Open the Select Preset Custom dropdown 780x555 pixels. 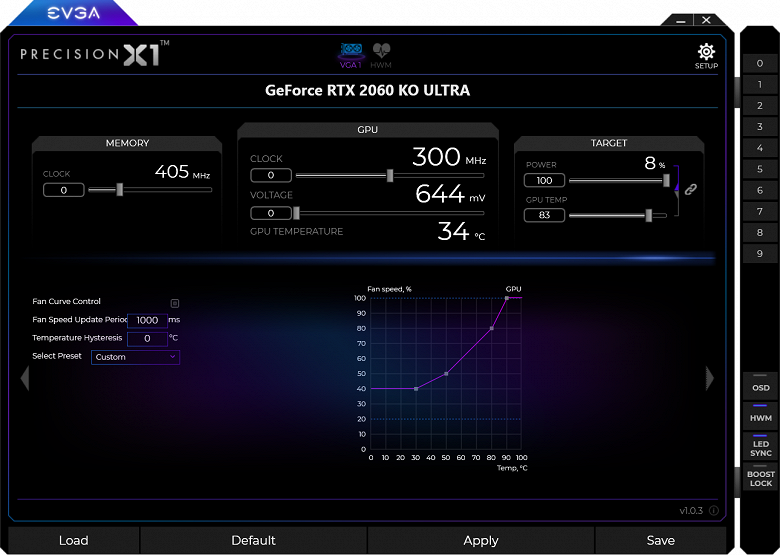click(135, 357)
